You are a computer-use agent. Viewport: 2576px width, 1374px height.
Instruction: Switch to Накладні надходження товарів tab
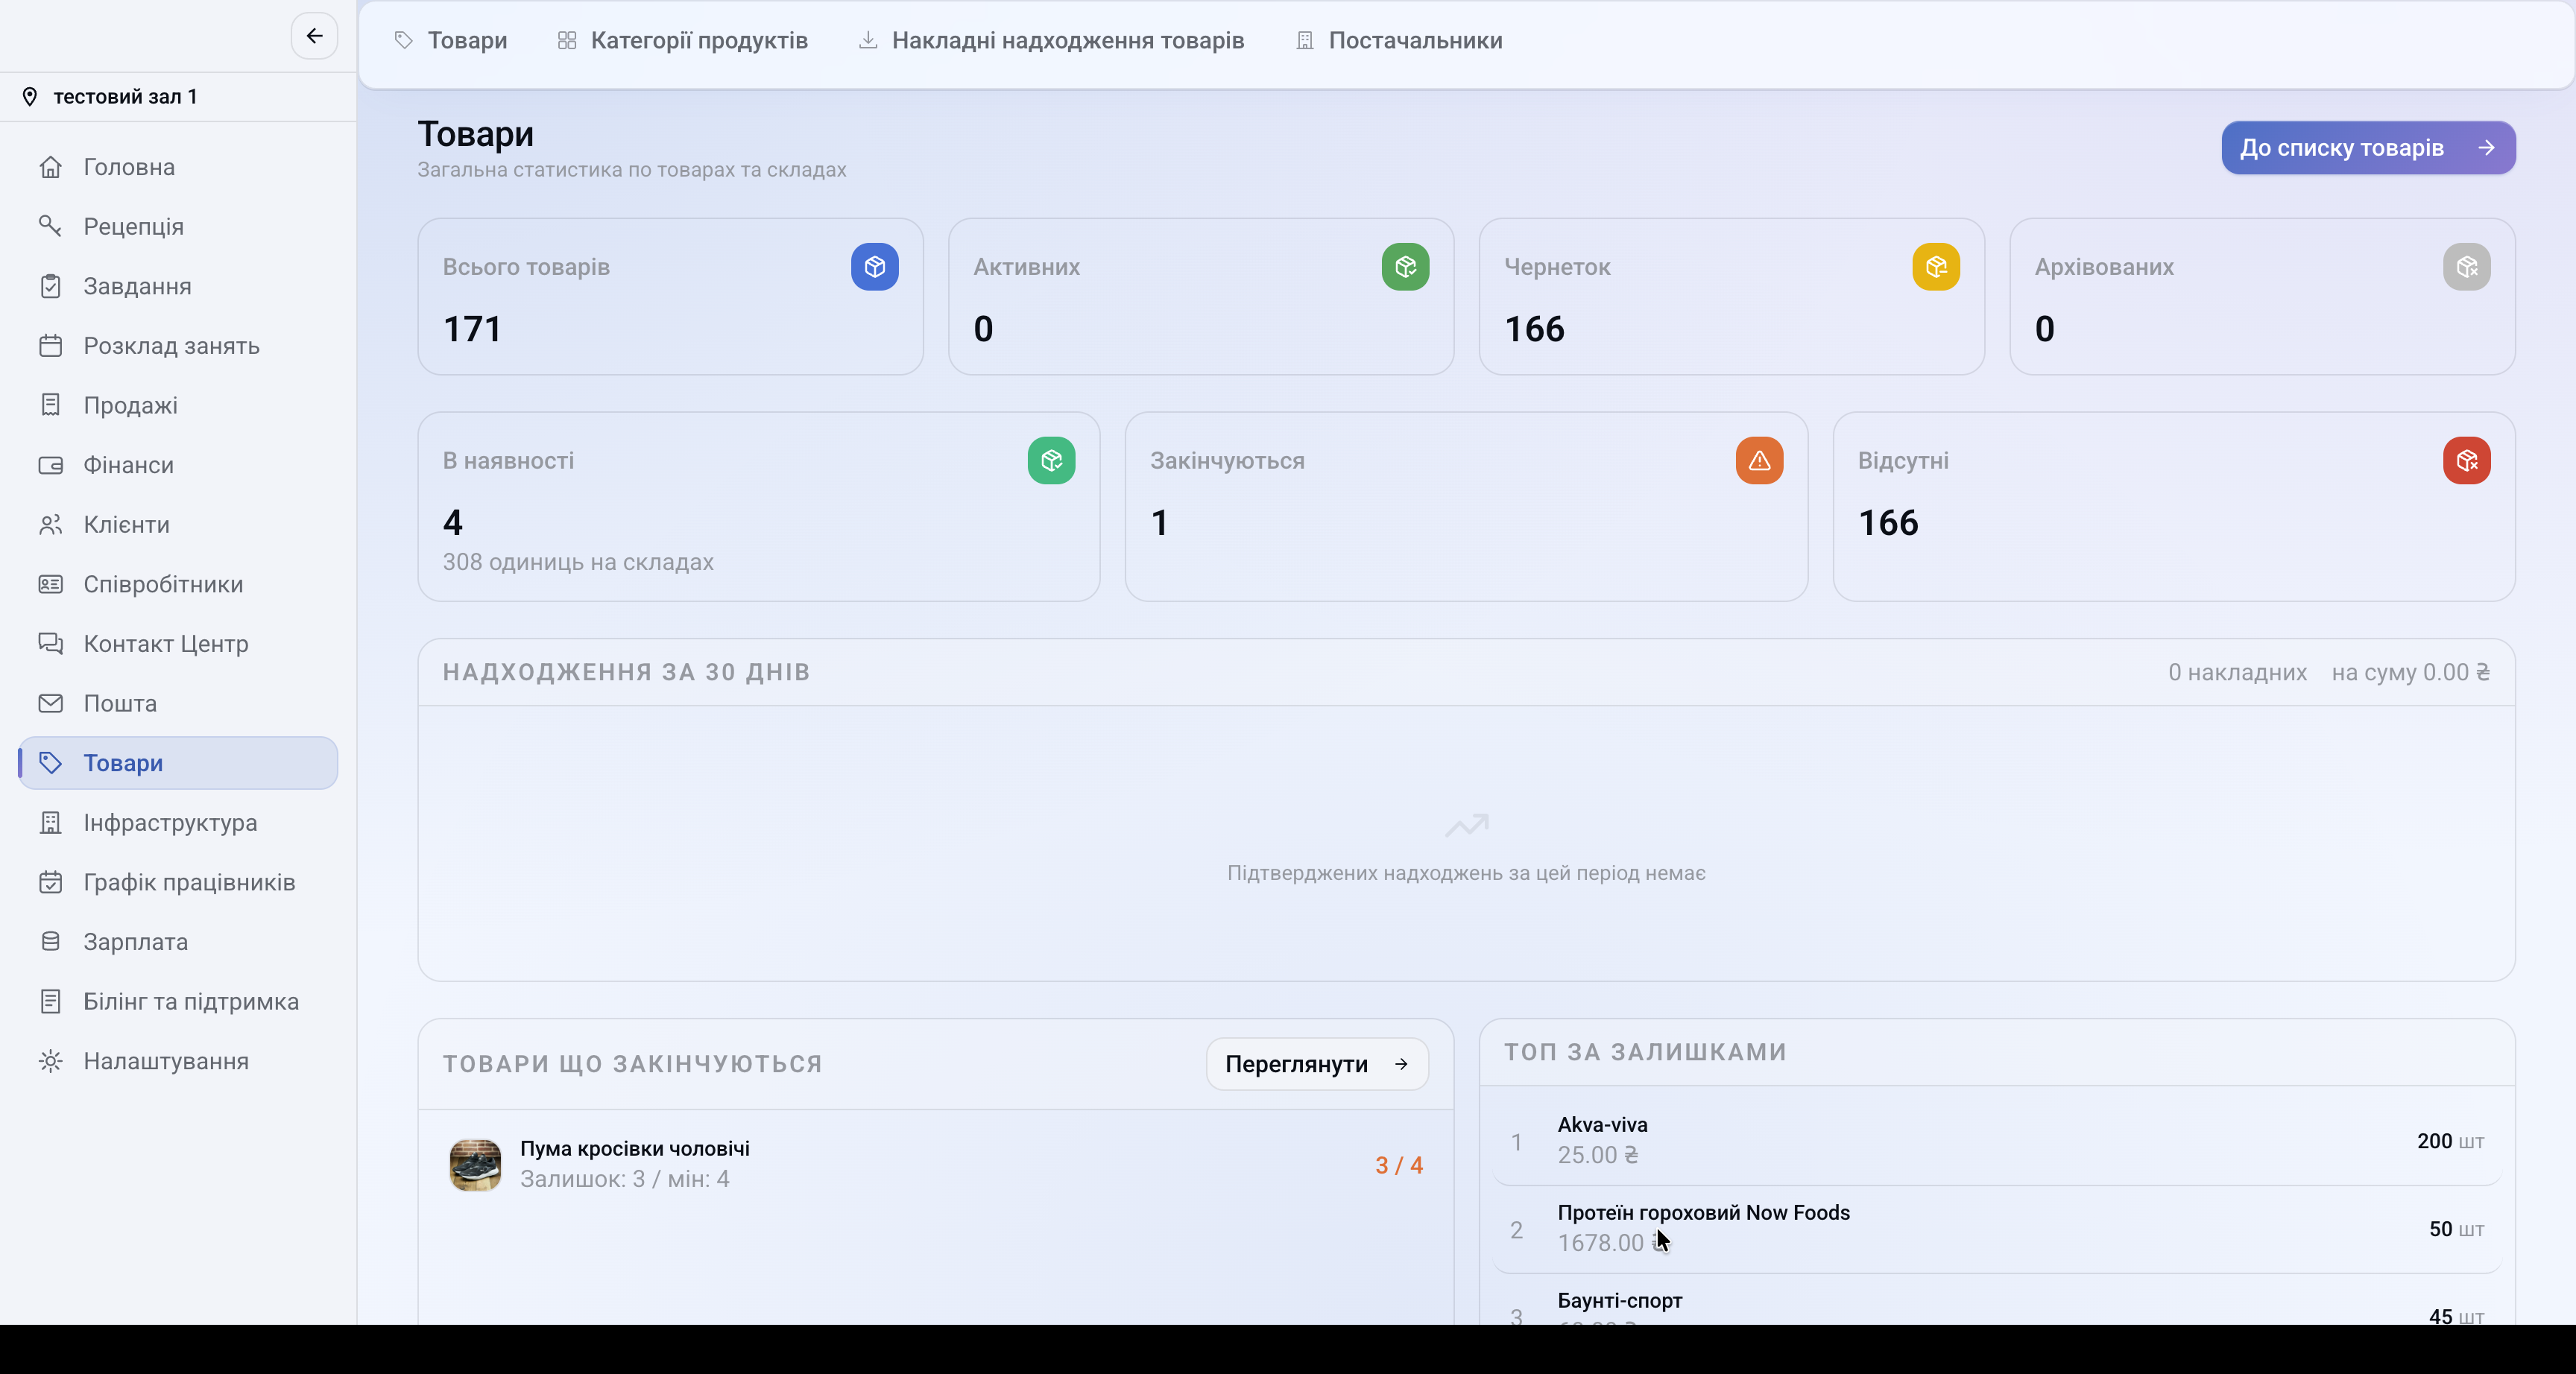click(x=1051, y=41)
